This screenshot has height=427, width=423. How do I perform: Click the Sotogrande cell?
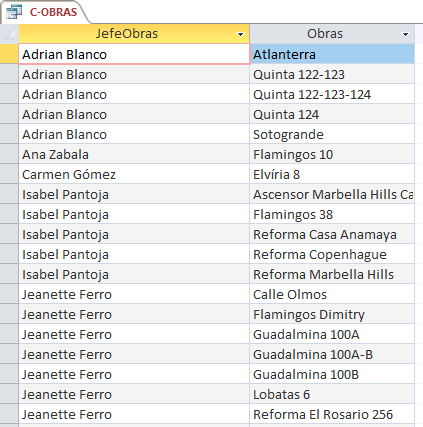[332, 134]
